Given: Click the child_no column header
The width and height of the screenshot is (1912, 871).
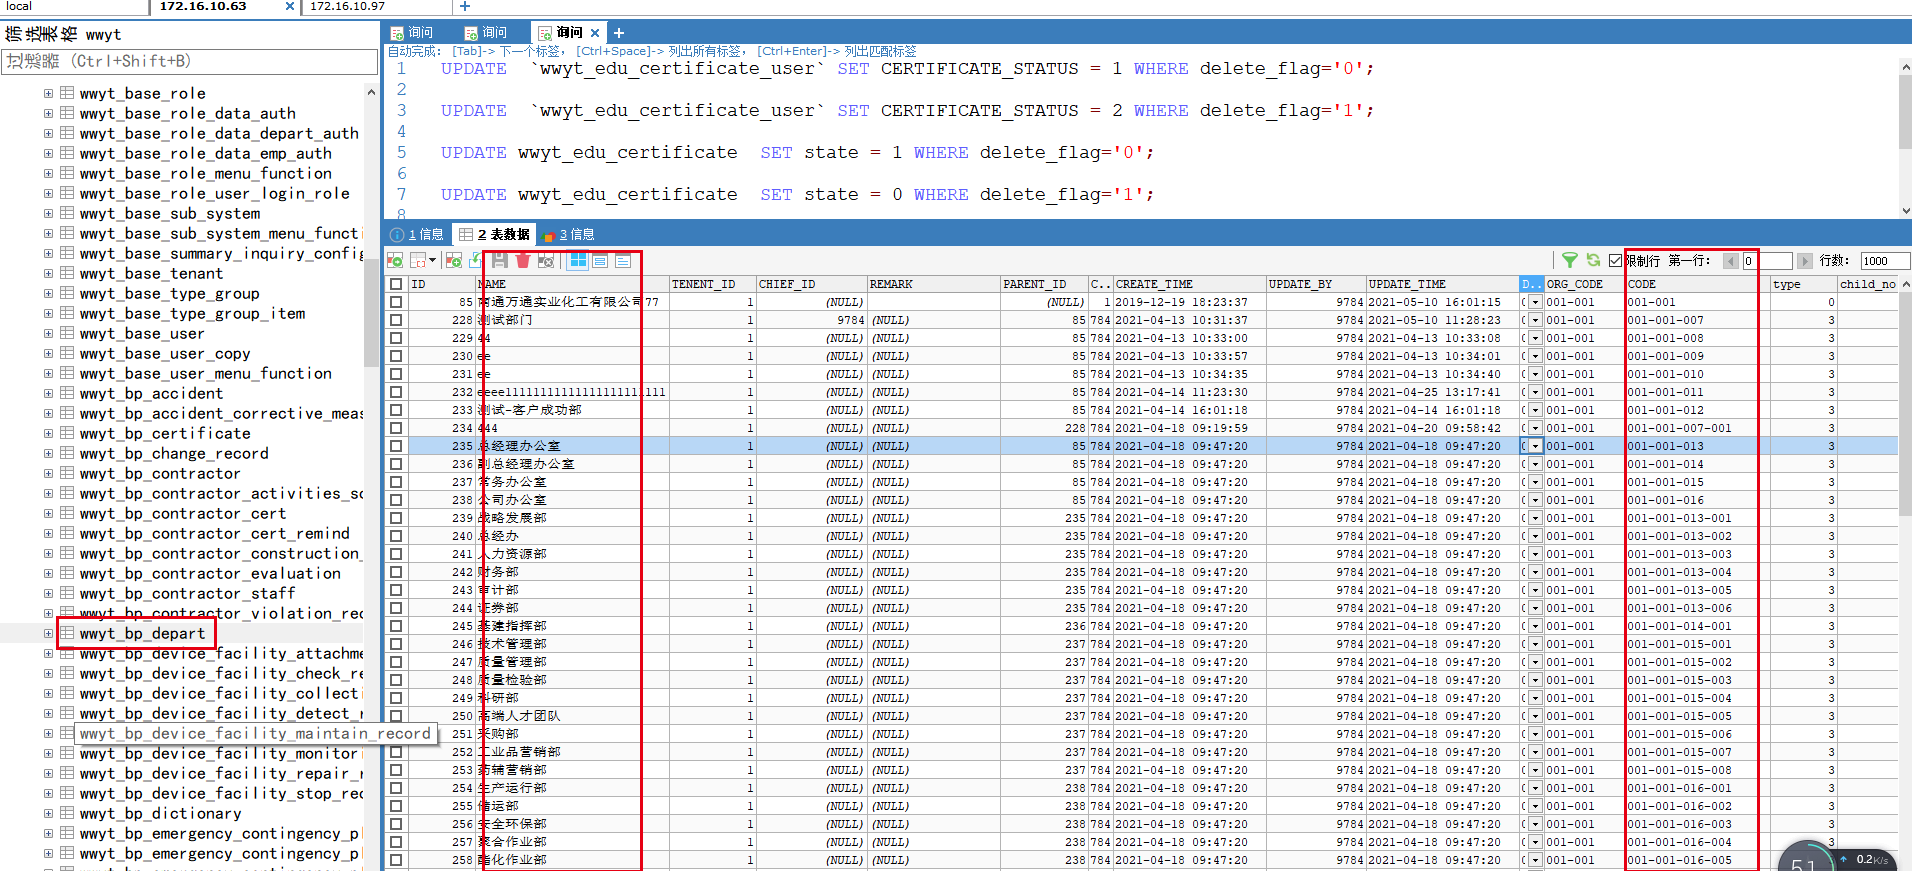Looking at the screenshot, I should tap(1868, 284).
